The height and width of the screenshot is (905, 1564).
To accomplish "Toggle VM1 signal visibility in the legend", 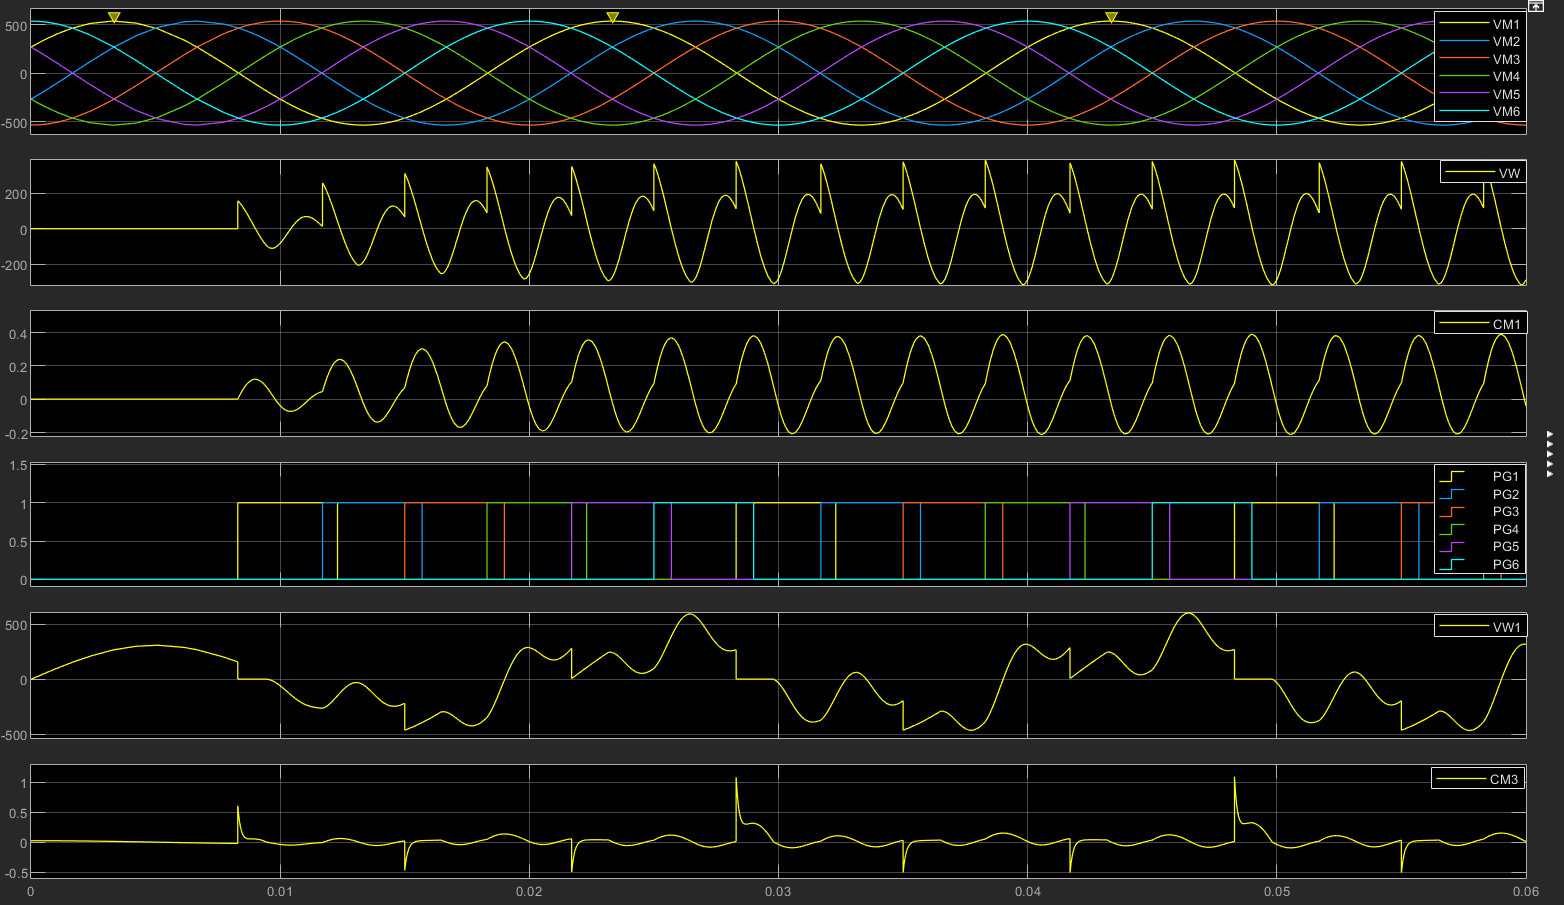I will pyautogui.click(x=1481, y=24).
